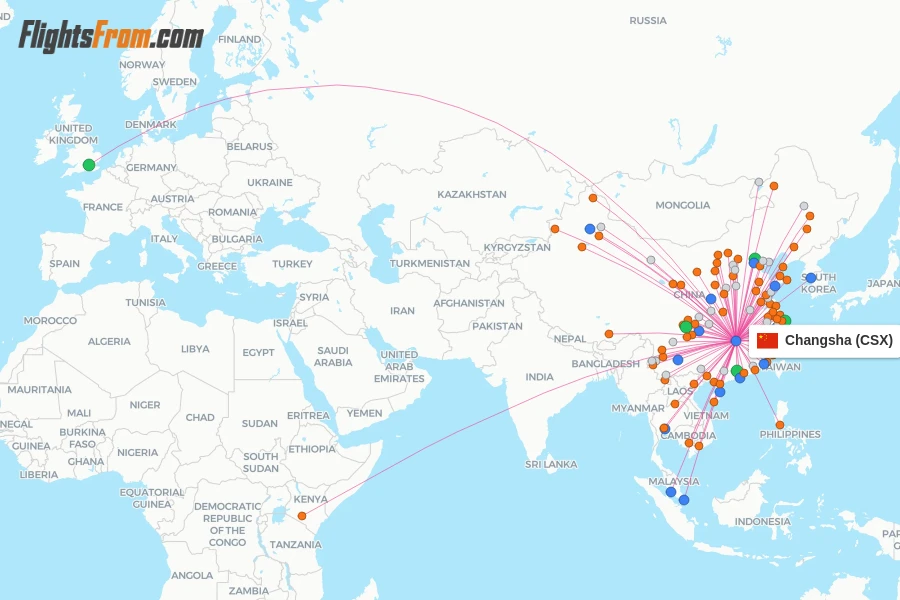This screenshot has height=600, width=900.
Task: Select the blue marker beside the China label
Action: coord(711,299)
